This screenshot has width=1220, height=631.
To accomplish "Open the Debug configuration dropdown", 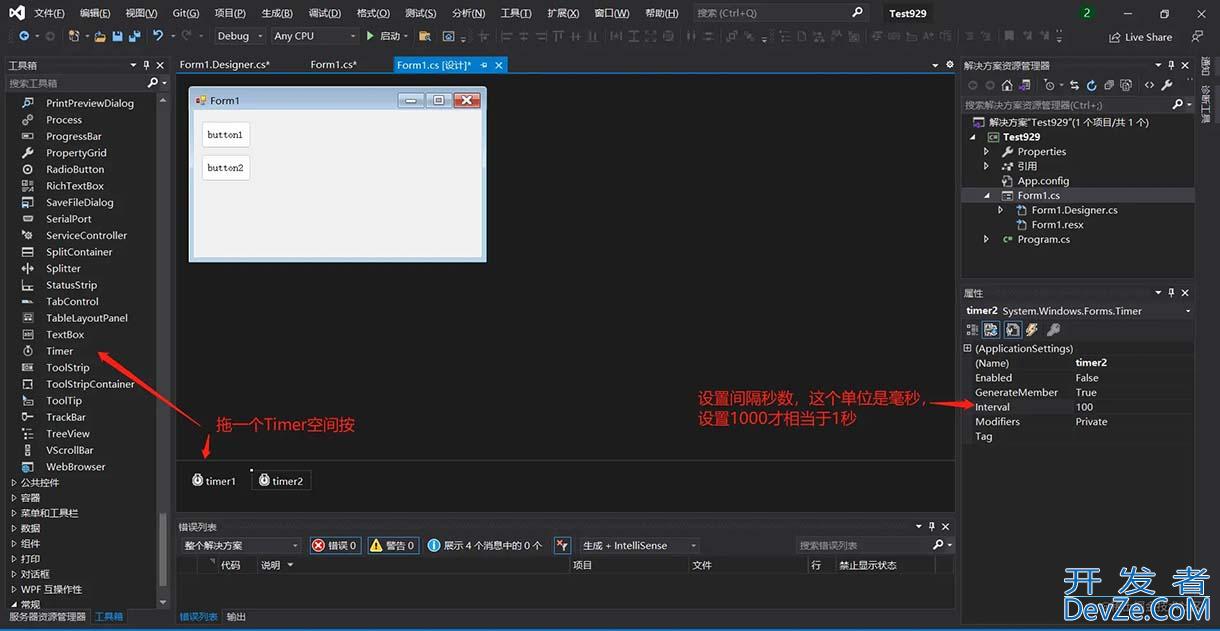I will pyautogui.click(x=240, y=36).
